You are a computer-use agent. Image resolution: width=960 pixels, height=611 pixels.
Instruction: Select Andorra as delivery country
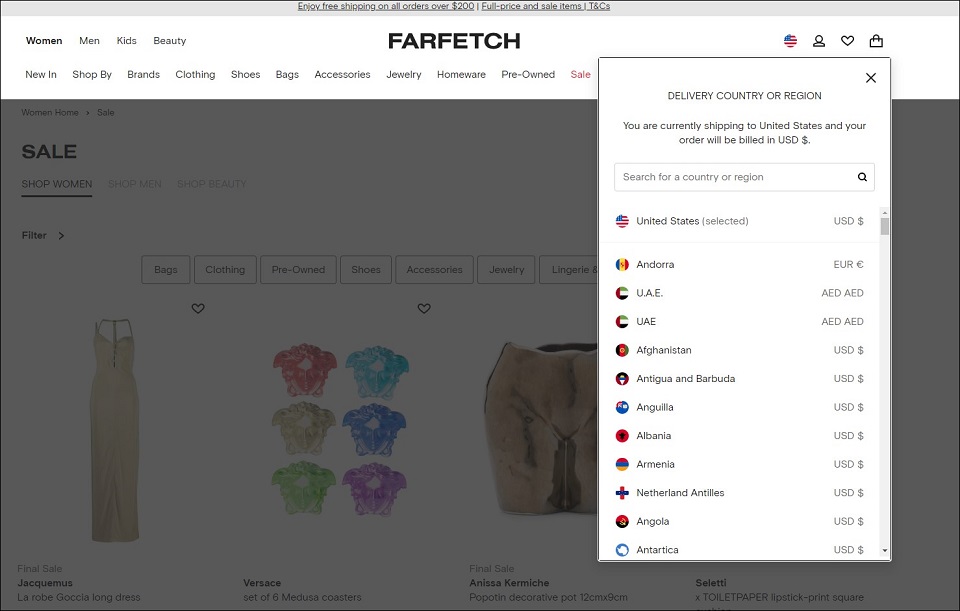(740, 264)
